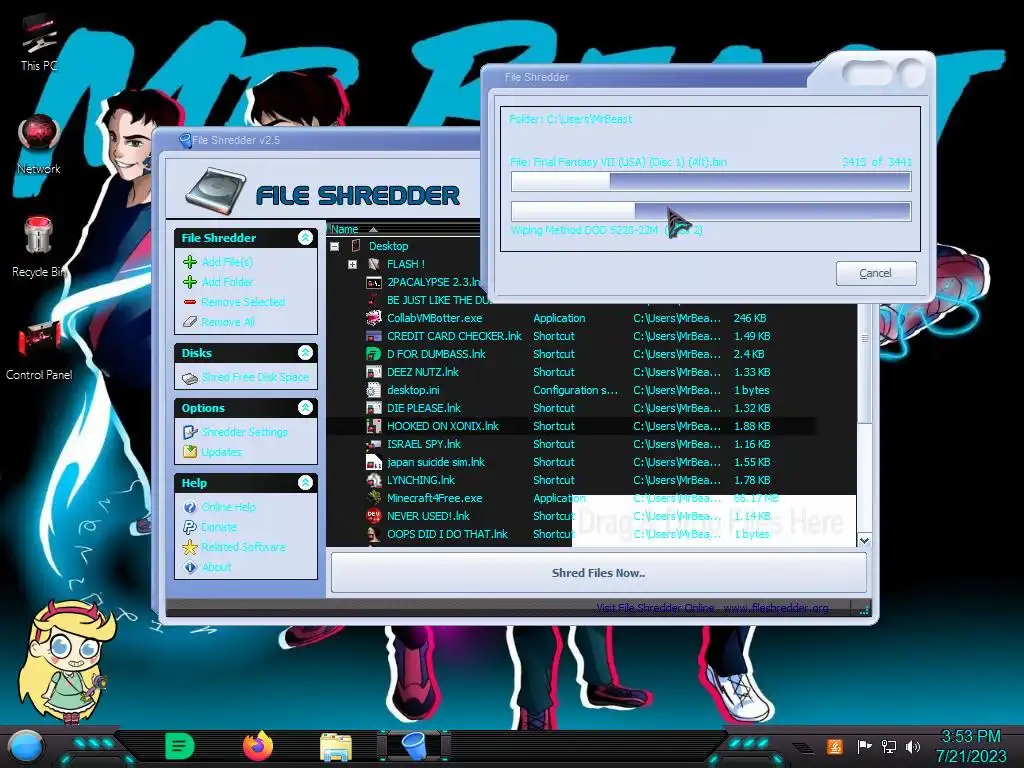
Task: Select the ISRAEL SPY.lnk row
Action: pos(571,444)
